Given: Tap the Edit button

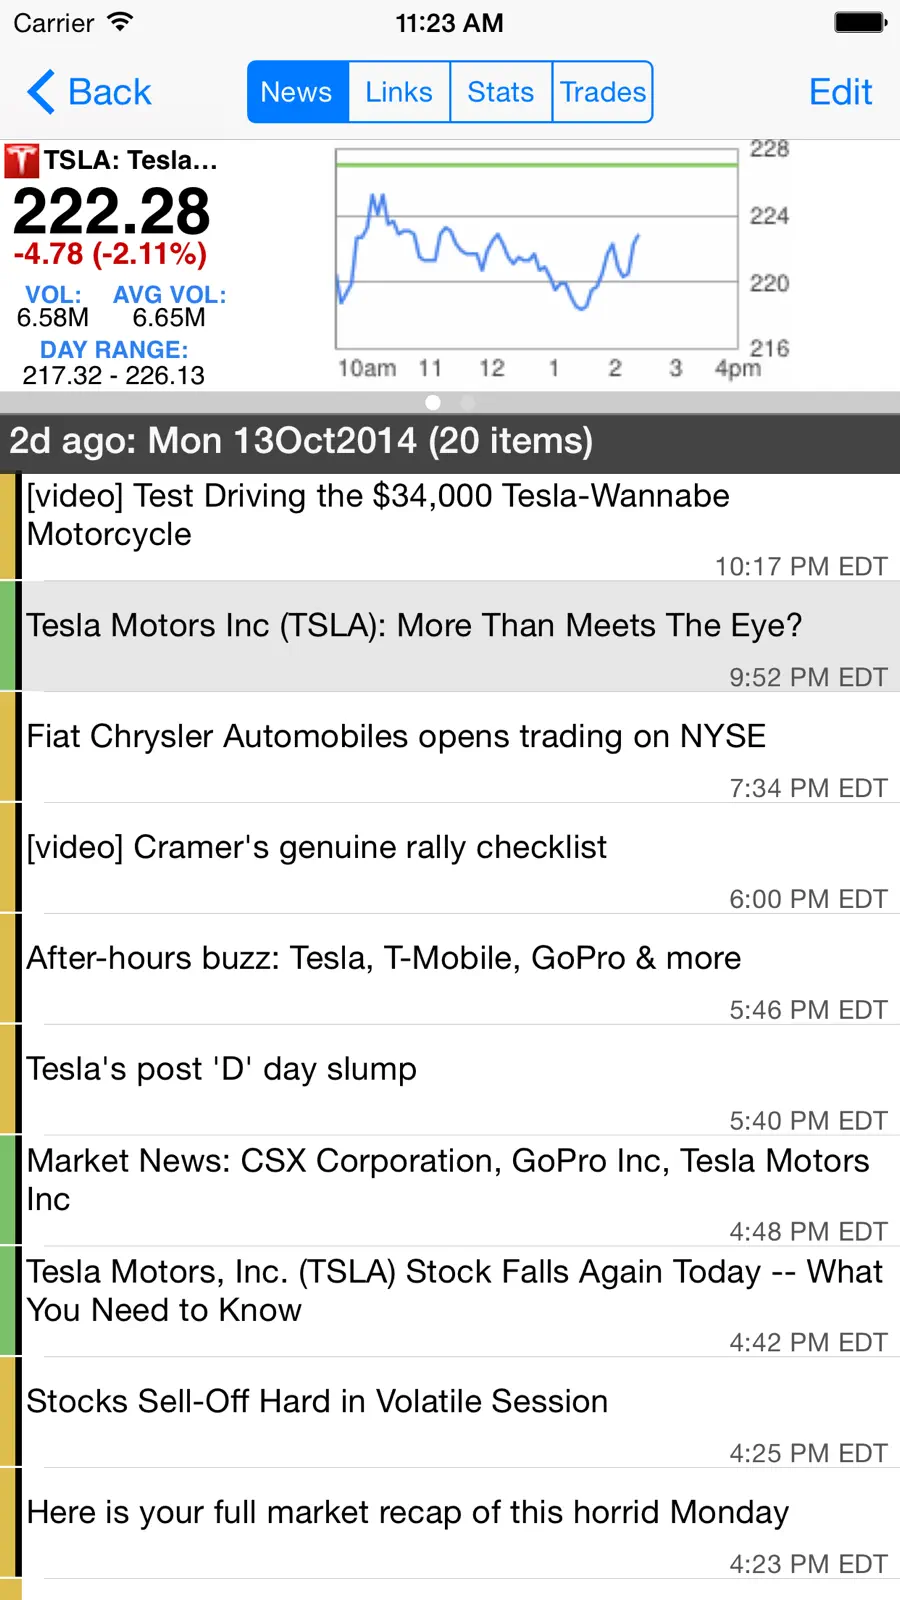Looking at the screenshot, I should (x=841, y=92).
